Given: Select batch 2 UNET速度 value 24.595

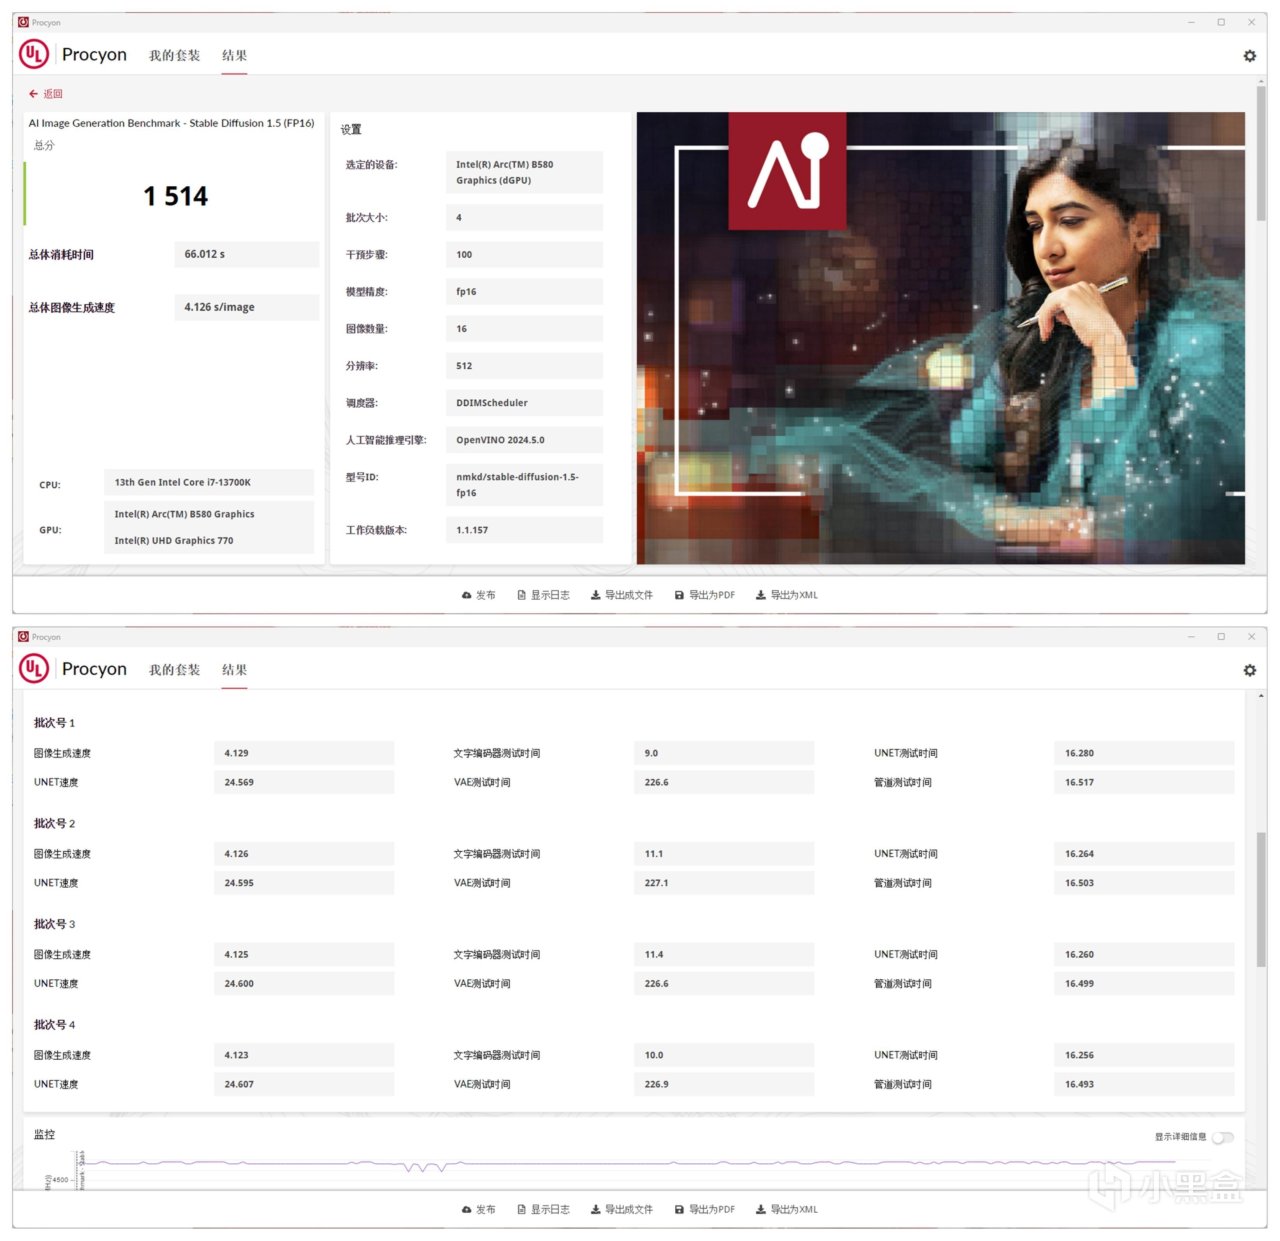Looking at the screenshot, I should 304,883.
